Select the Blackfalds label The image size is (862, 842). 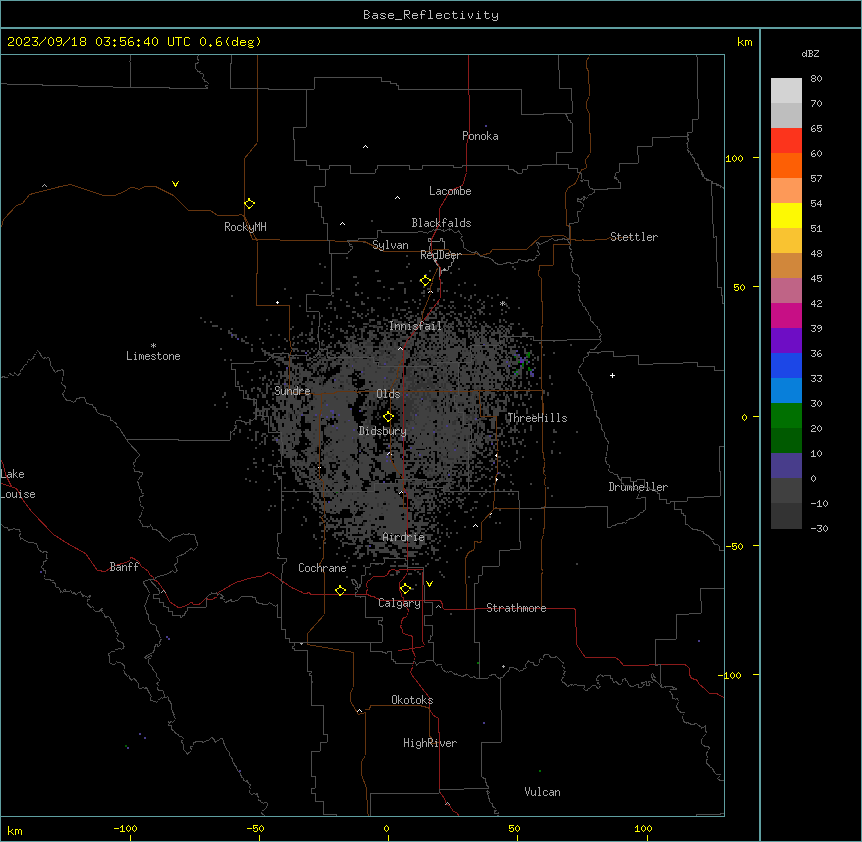(x=441, y=223)
